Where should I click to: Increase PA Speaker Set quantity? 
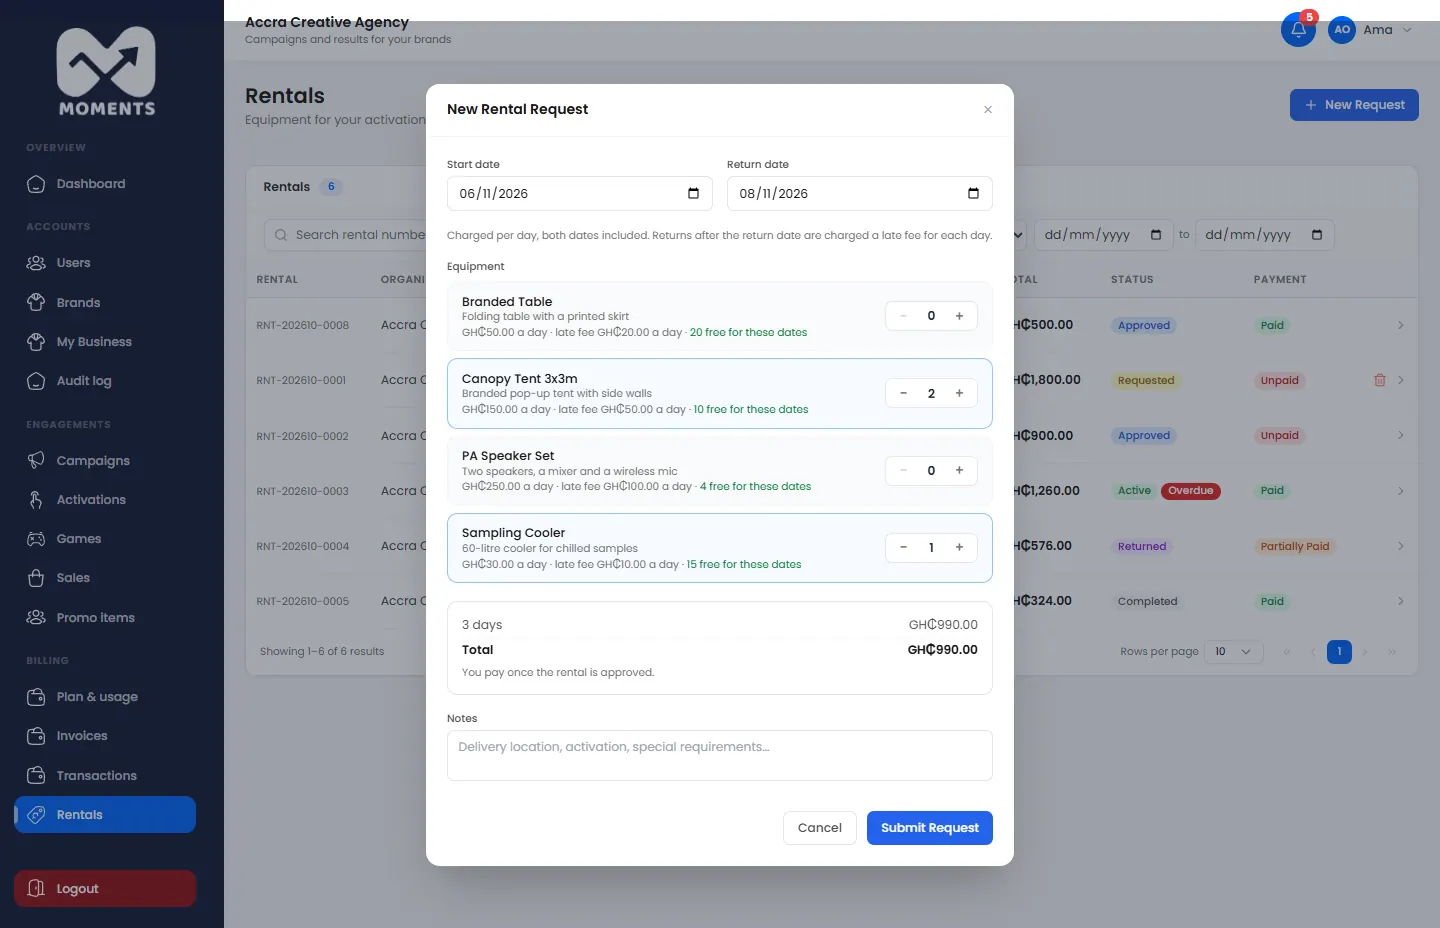tap(959, 470)
